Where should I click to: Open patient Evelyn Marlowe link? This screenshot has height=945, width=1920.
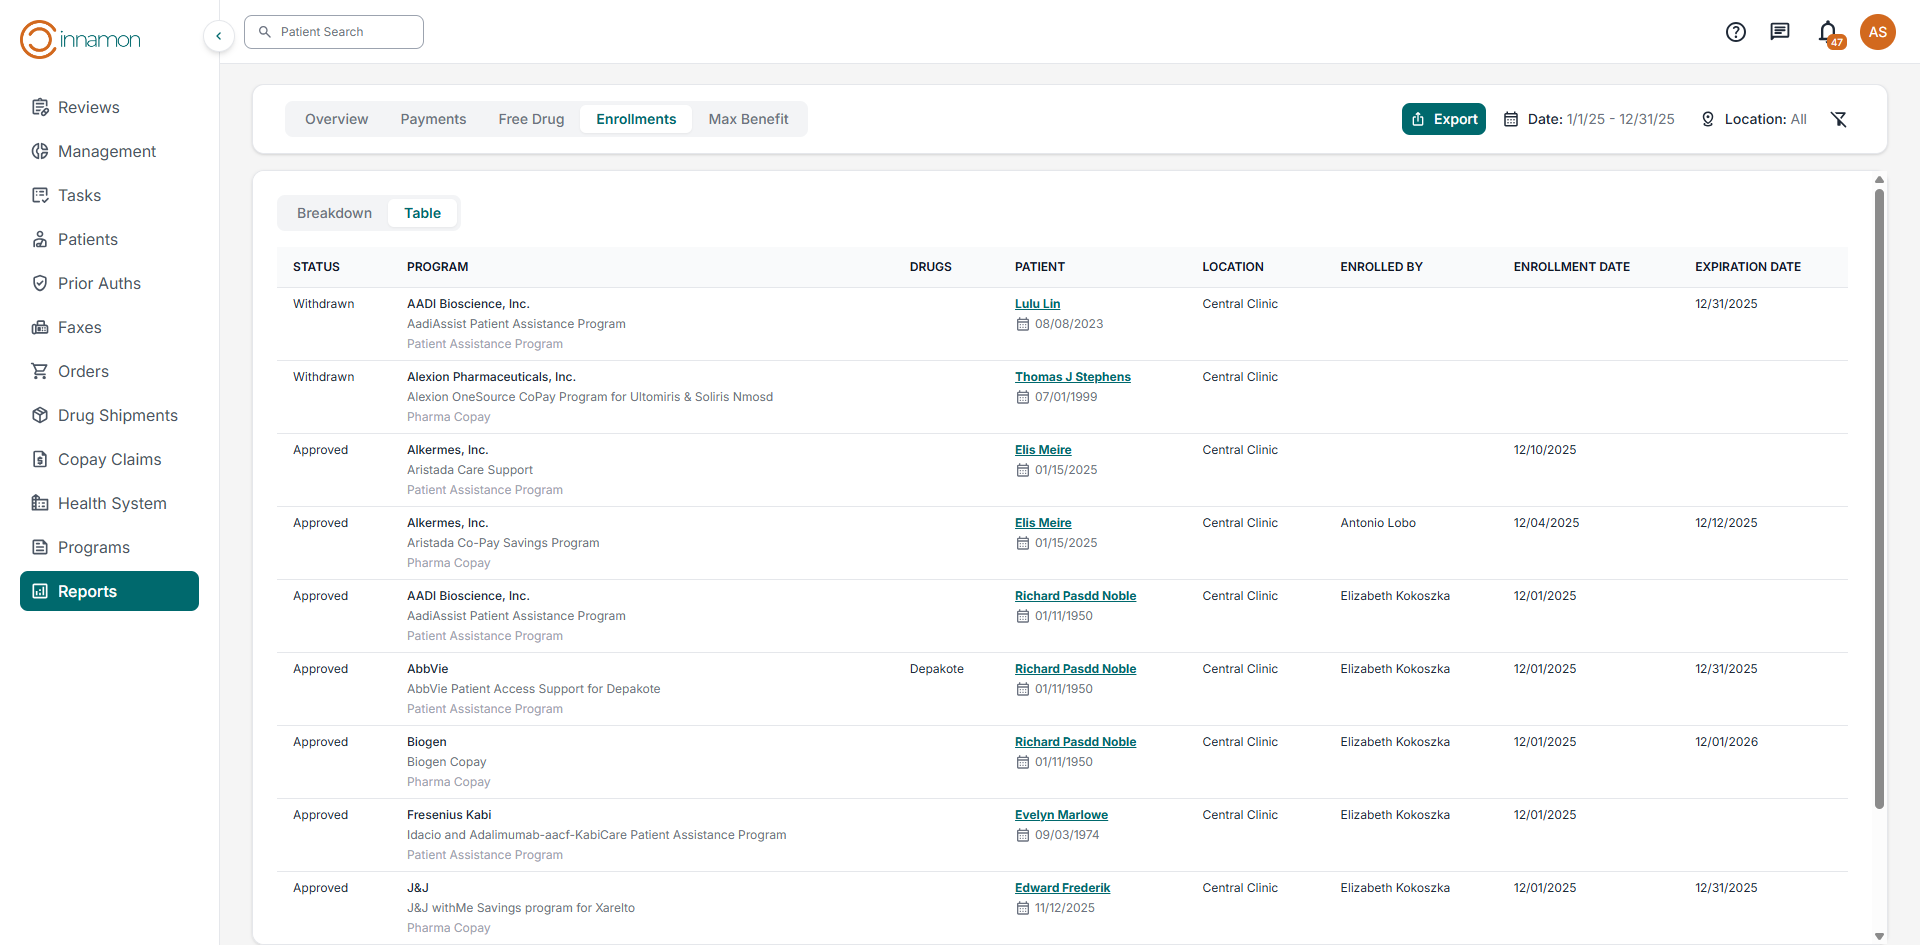[1061, 815]
